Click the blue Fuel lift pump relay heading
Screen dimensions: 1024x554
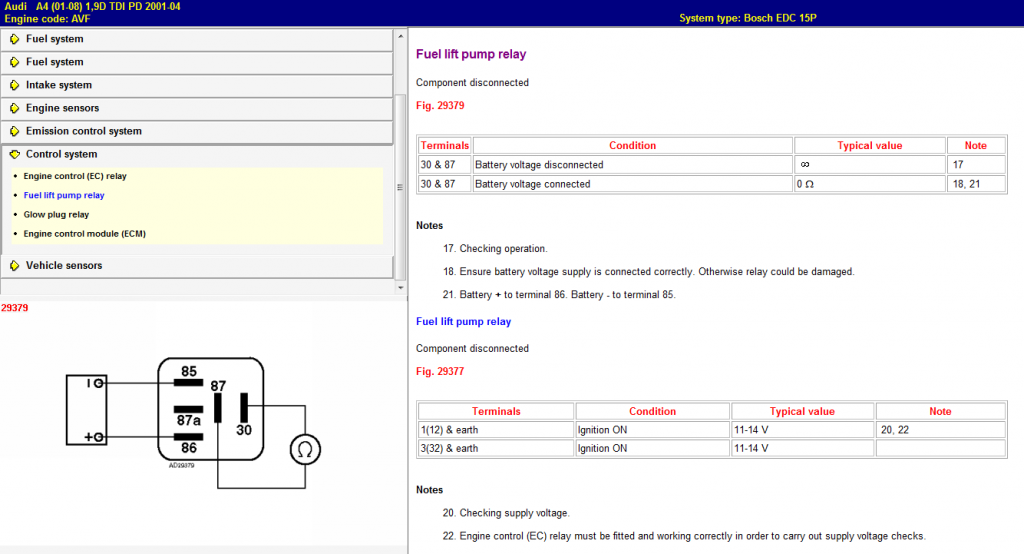pos(464,321)
